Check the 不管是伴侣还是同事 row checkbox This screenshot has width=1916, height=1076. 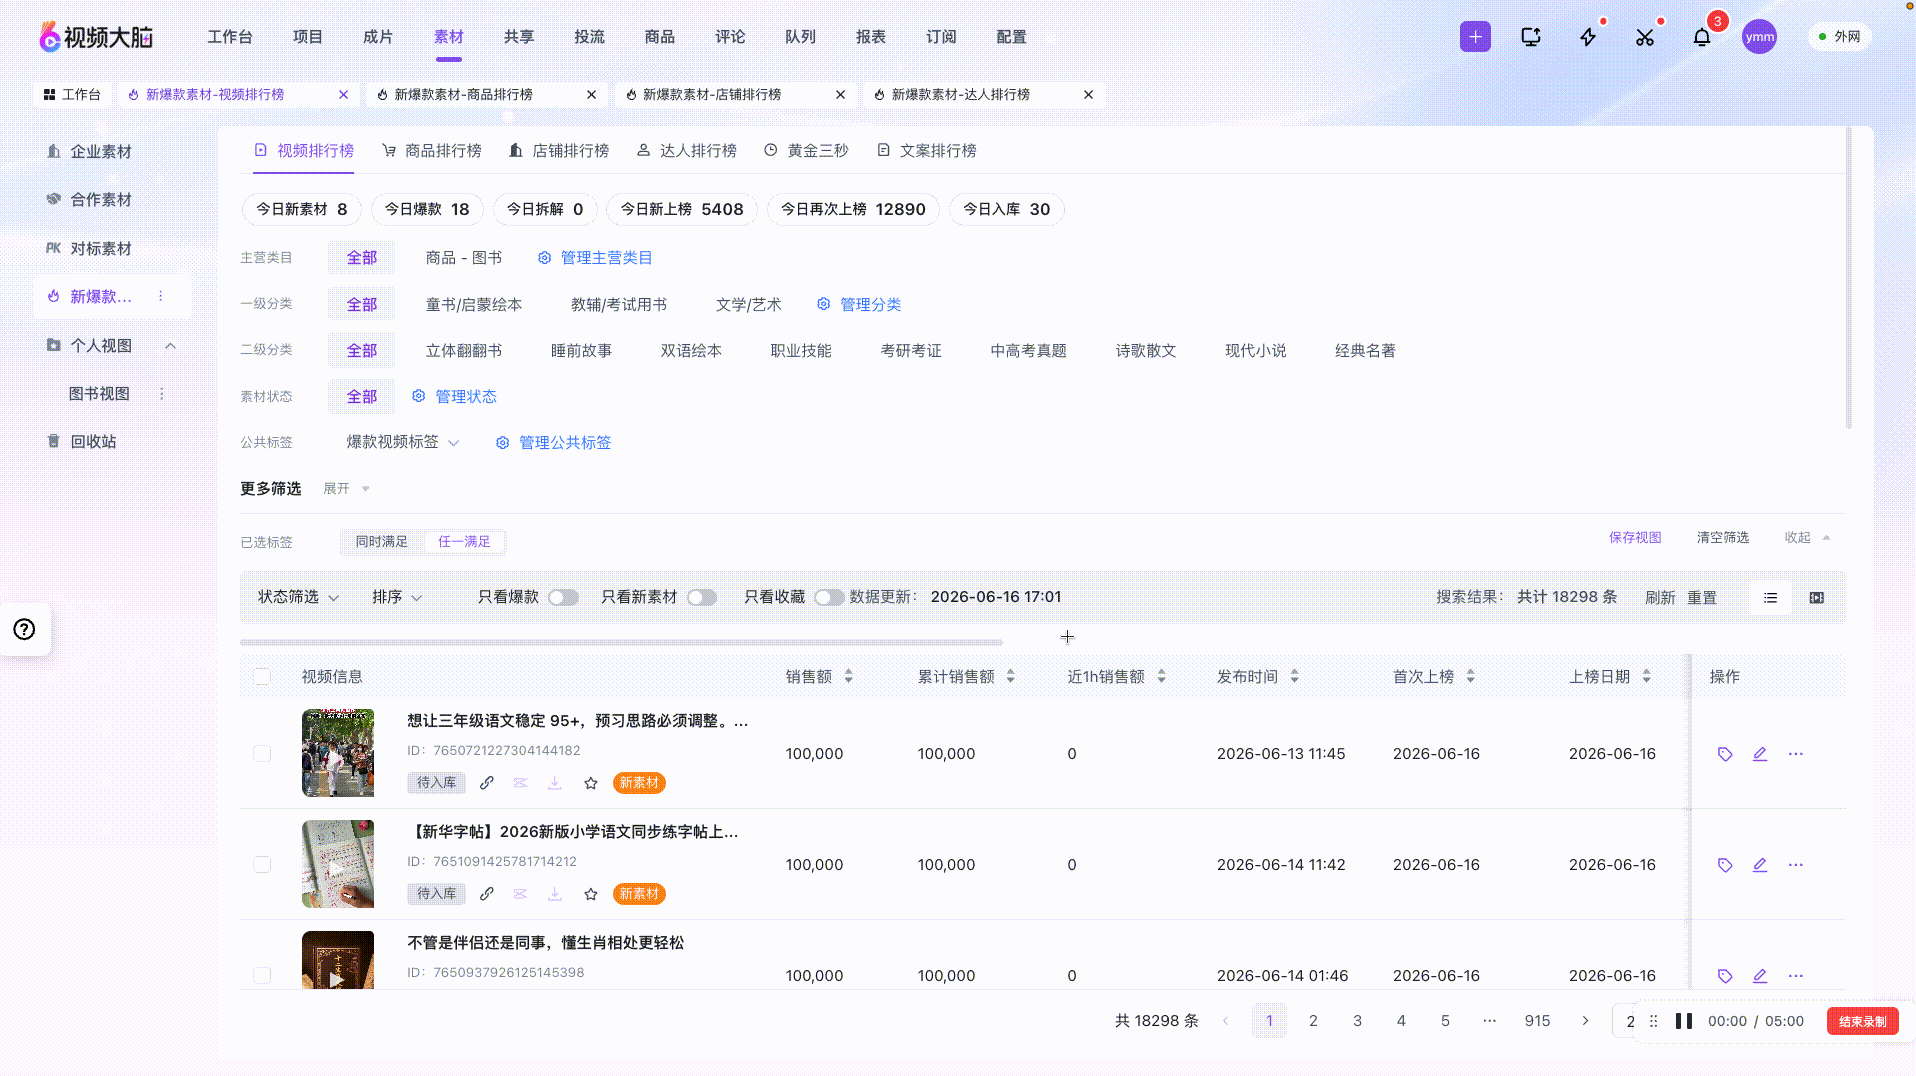tap(262, 976)
